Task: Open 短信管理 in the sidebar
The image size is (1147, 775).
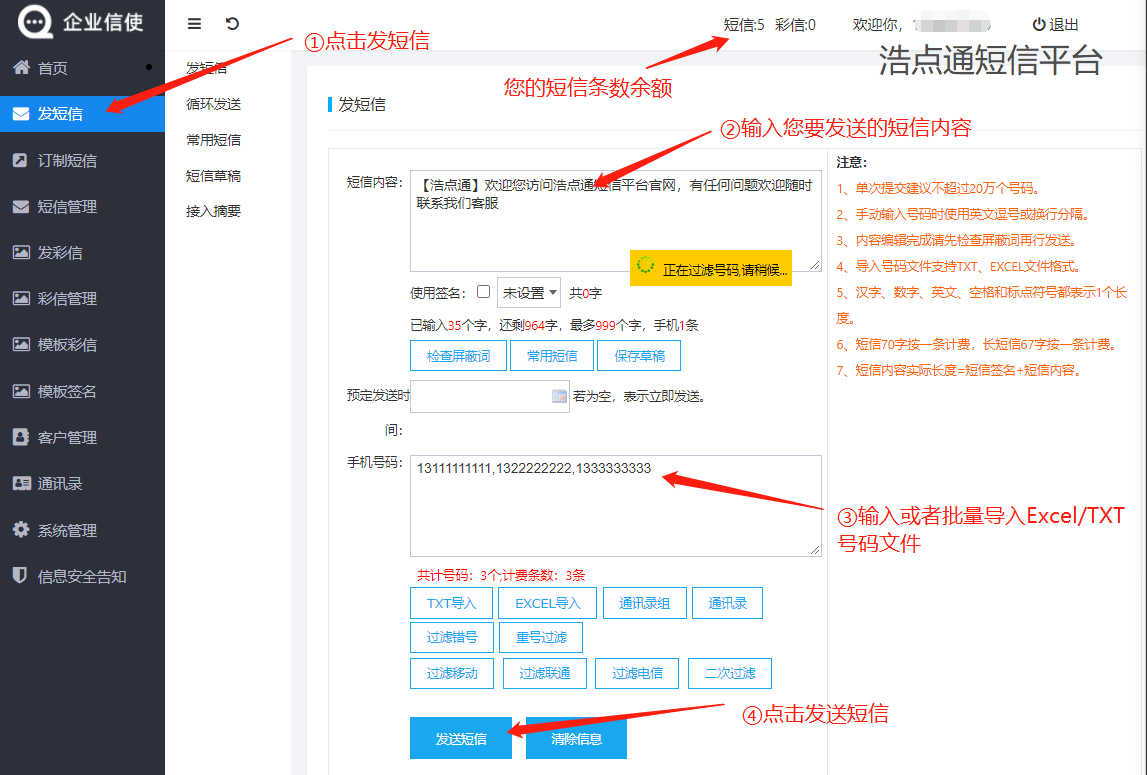Action: (67, 207)
